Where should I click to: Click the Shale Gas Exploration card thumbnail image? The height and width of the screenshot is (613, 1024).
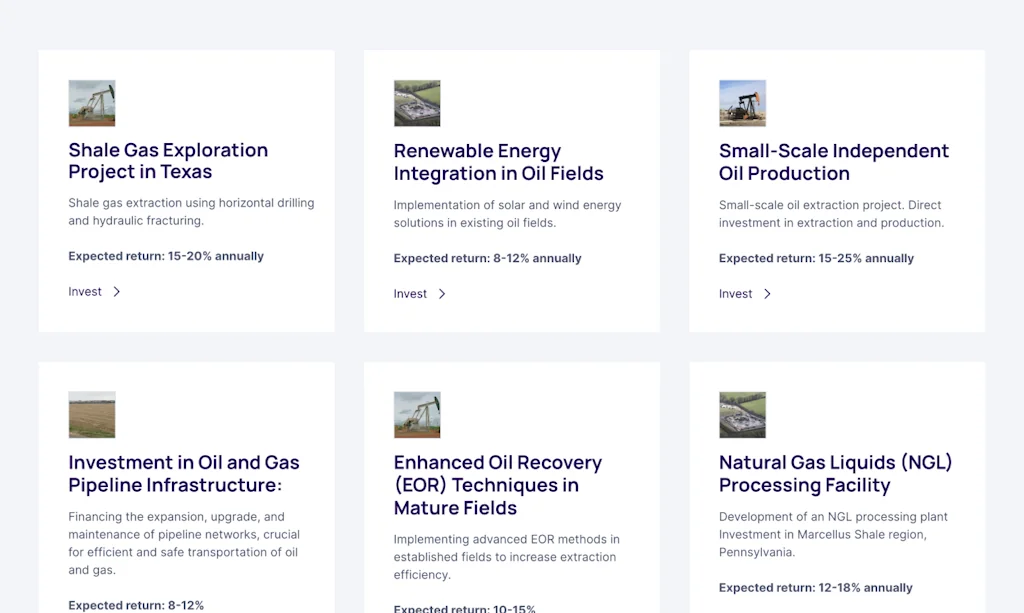pyautogui.click(x=91, y=103)
